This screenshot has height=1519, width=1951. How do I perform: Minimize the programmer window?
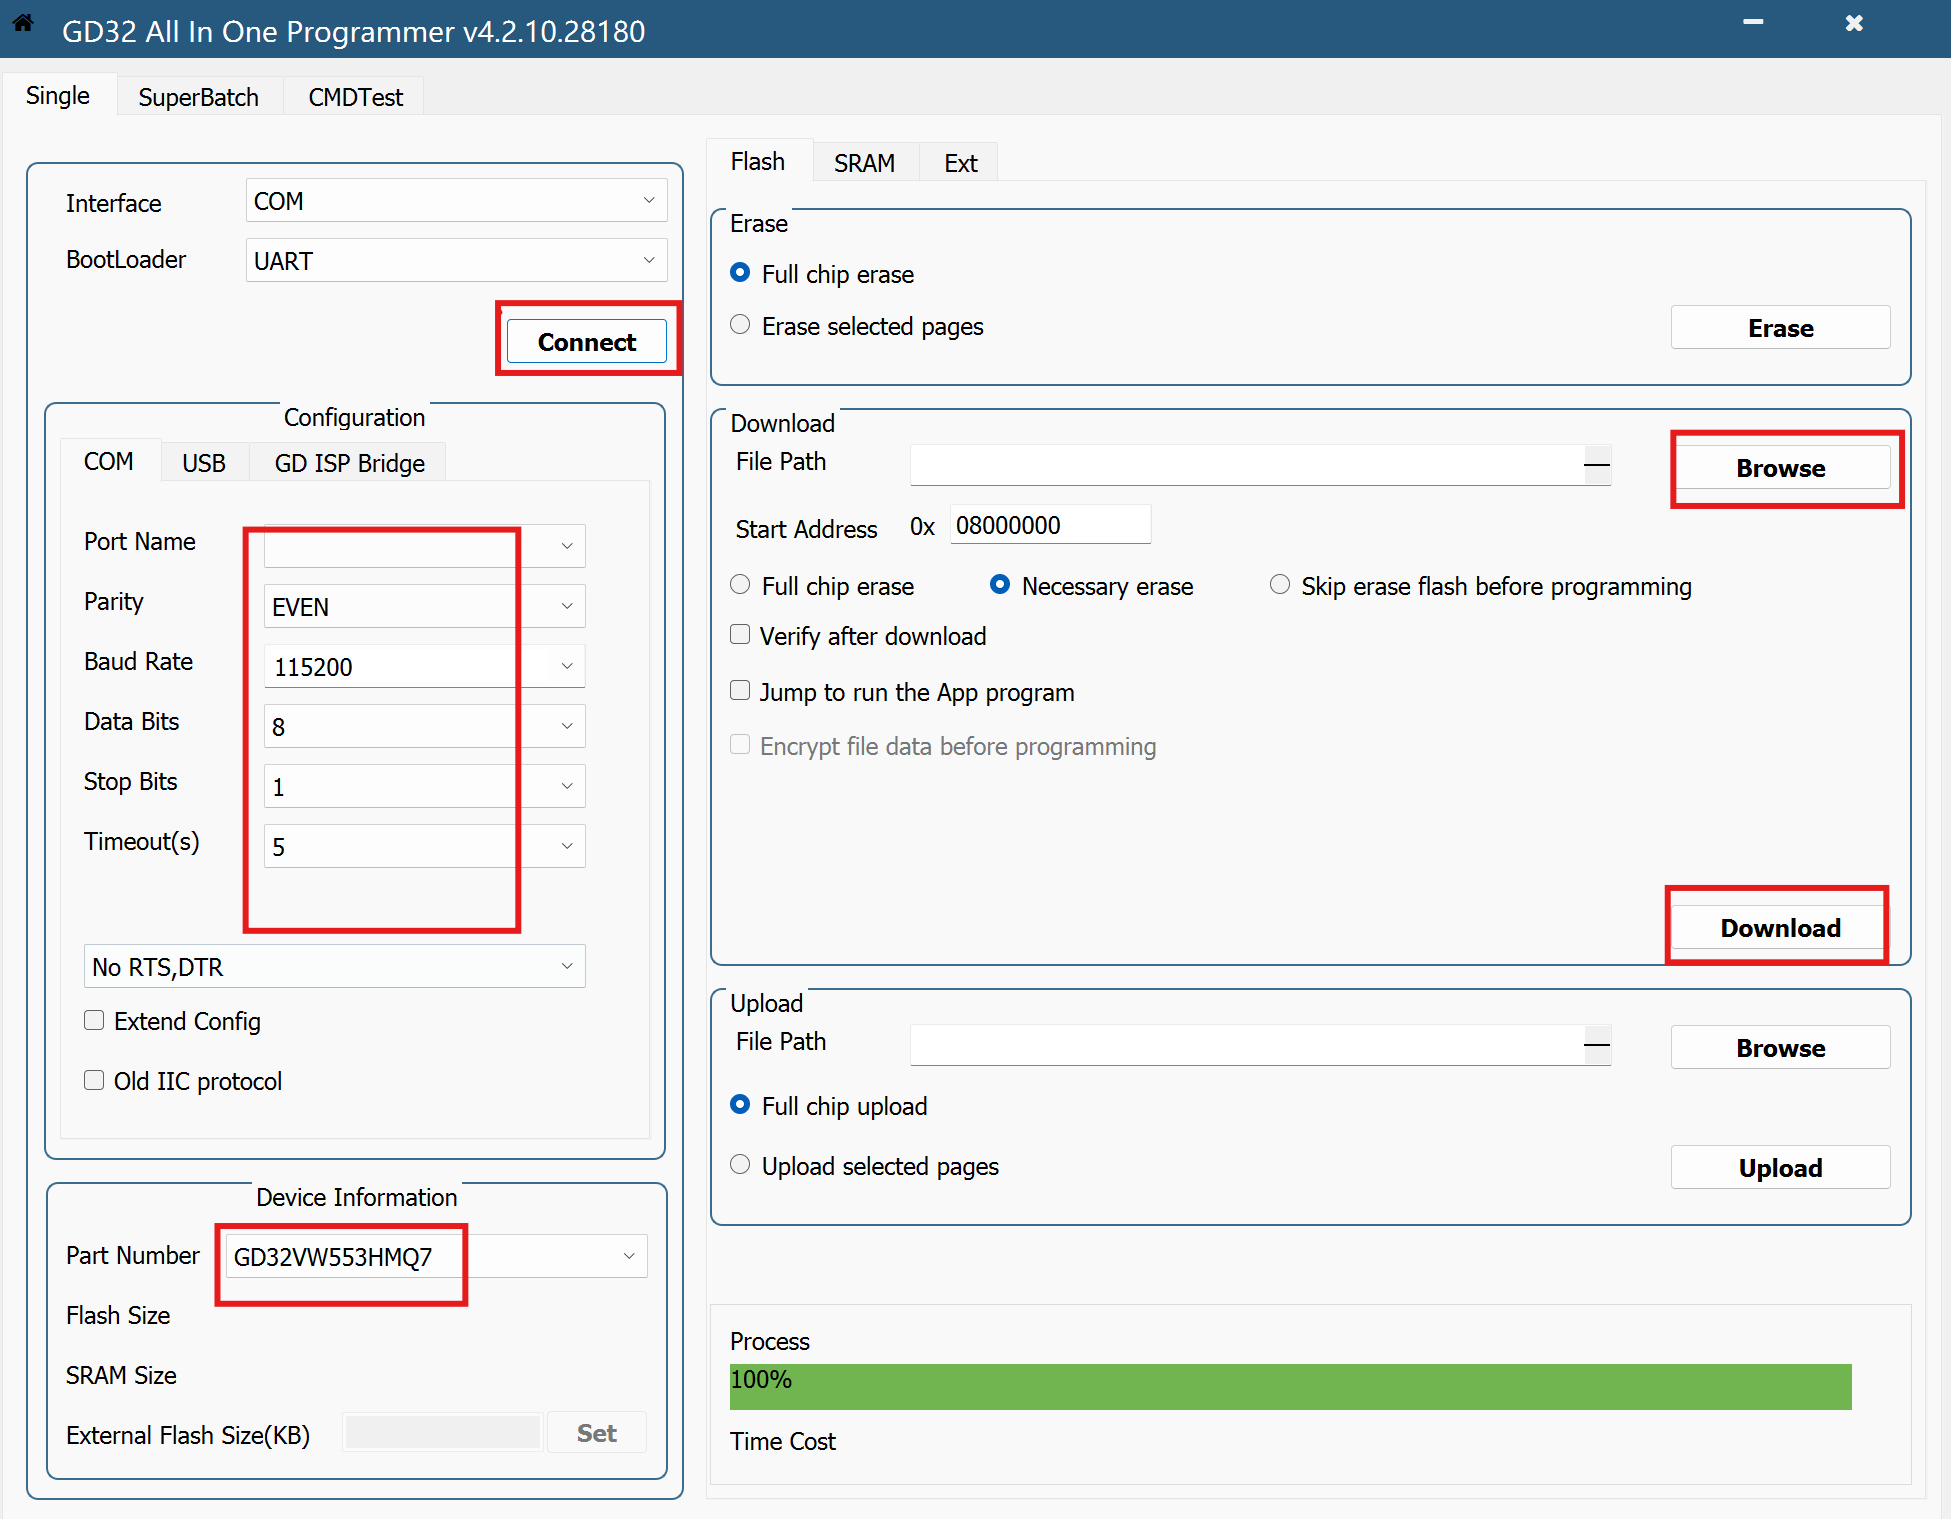[x=1753, y=23]
